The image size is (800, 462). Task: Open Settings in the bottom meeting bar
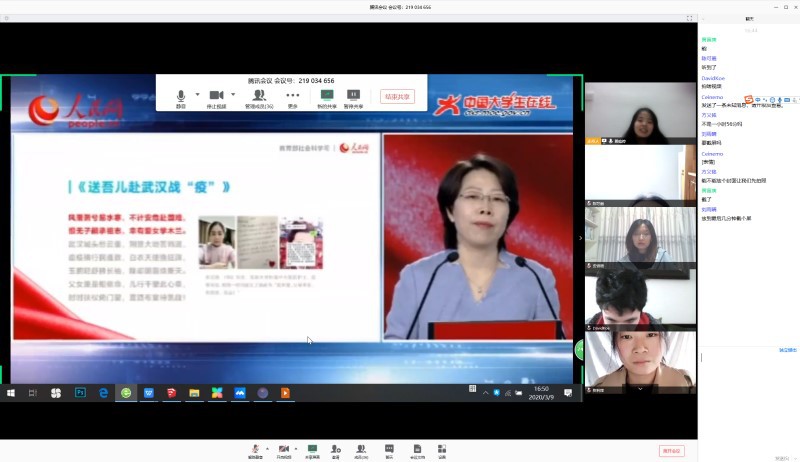[441, 450]
